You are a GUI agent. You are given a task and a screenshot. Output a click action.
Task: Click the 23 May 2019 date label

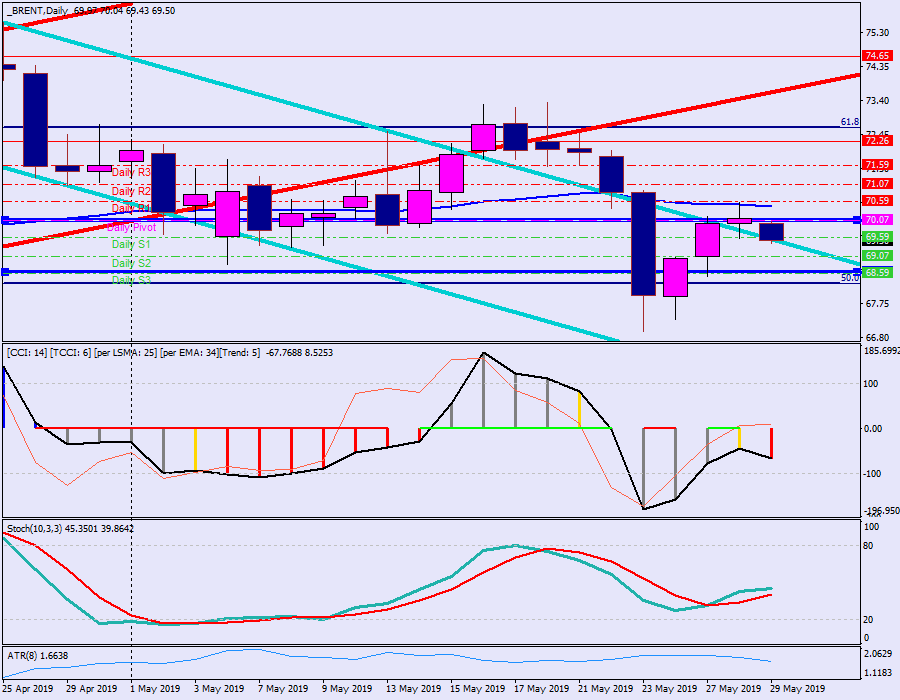point(668,689)
